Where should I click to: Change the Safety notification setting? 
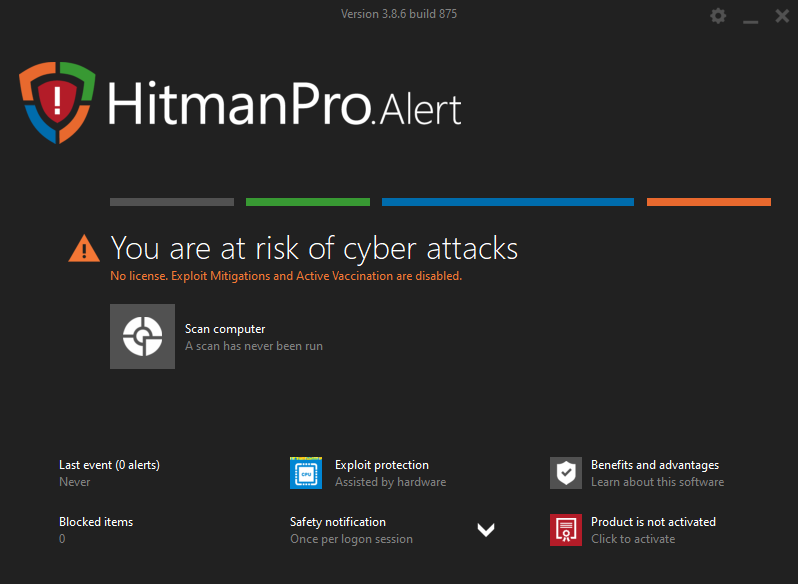click(351, 530)
